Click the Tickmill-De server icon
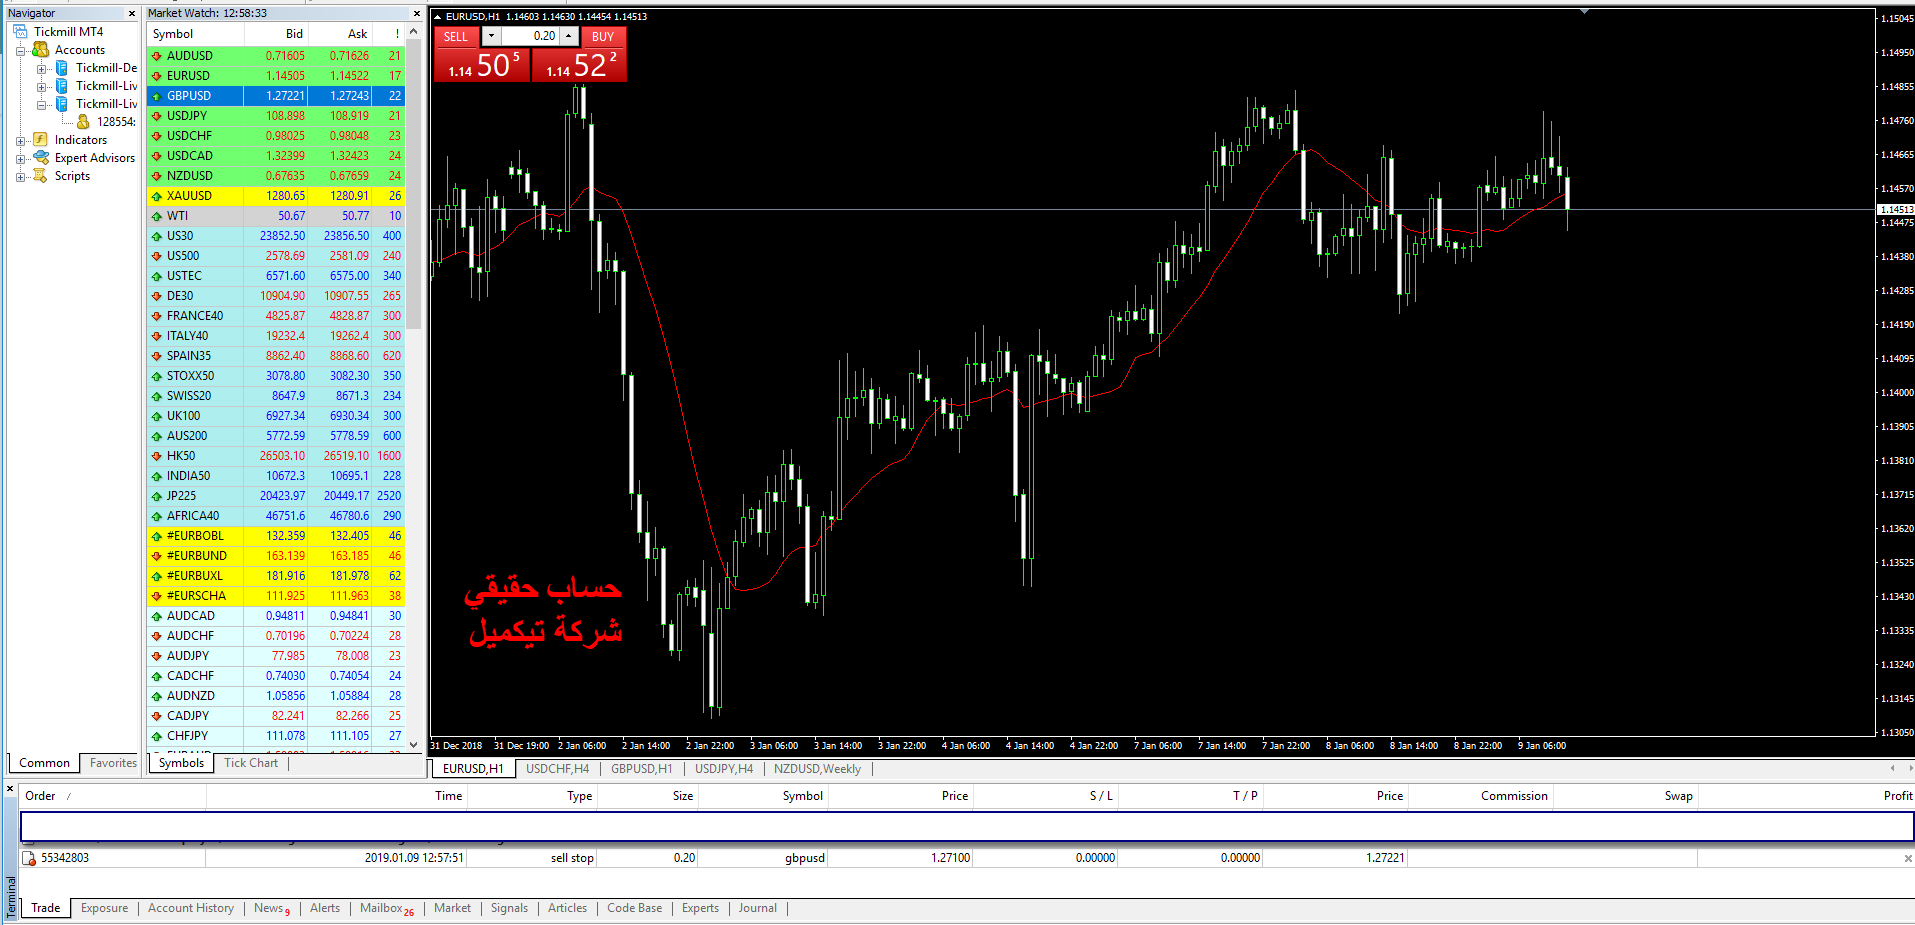This screenshot has width=1915, height=925. click(x=62, y=68)
